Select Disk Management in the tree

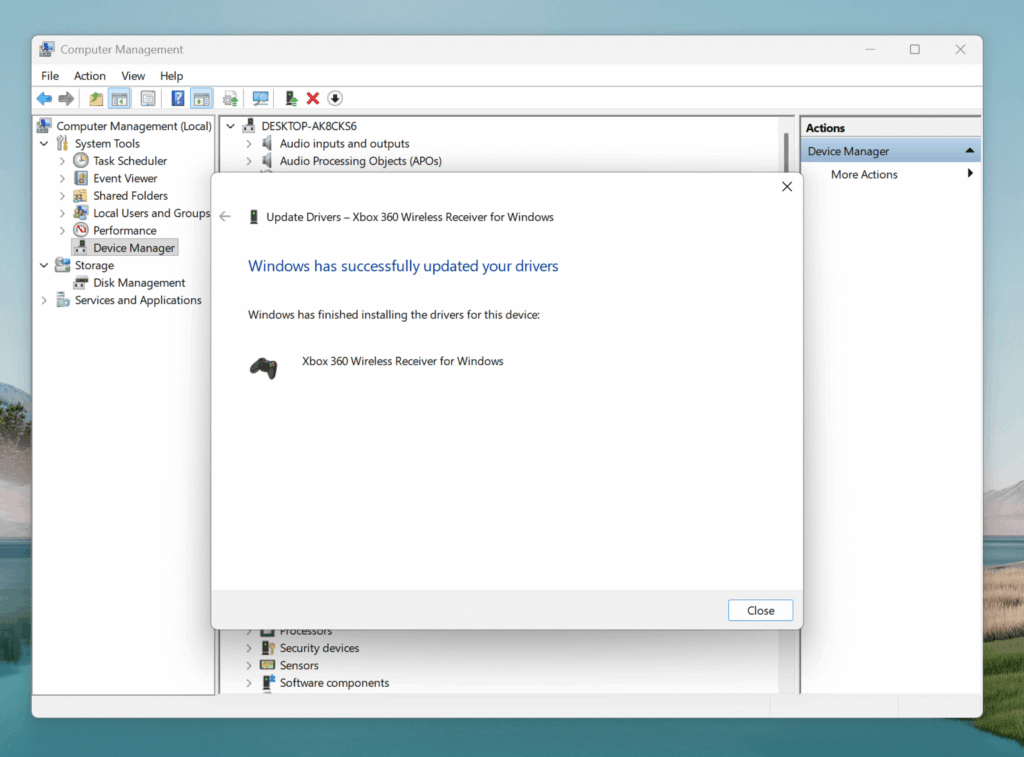pyautogui.click(x=139, y=283)
